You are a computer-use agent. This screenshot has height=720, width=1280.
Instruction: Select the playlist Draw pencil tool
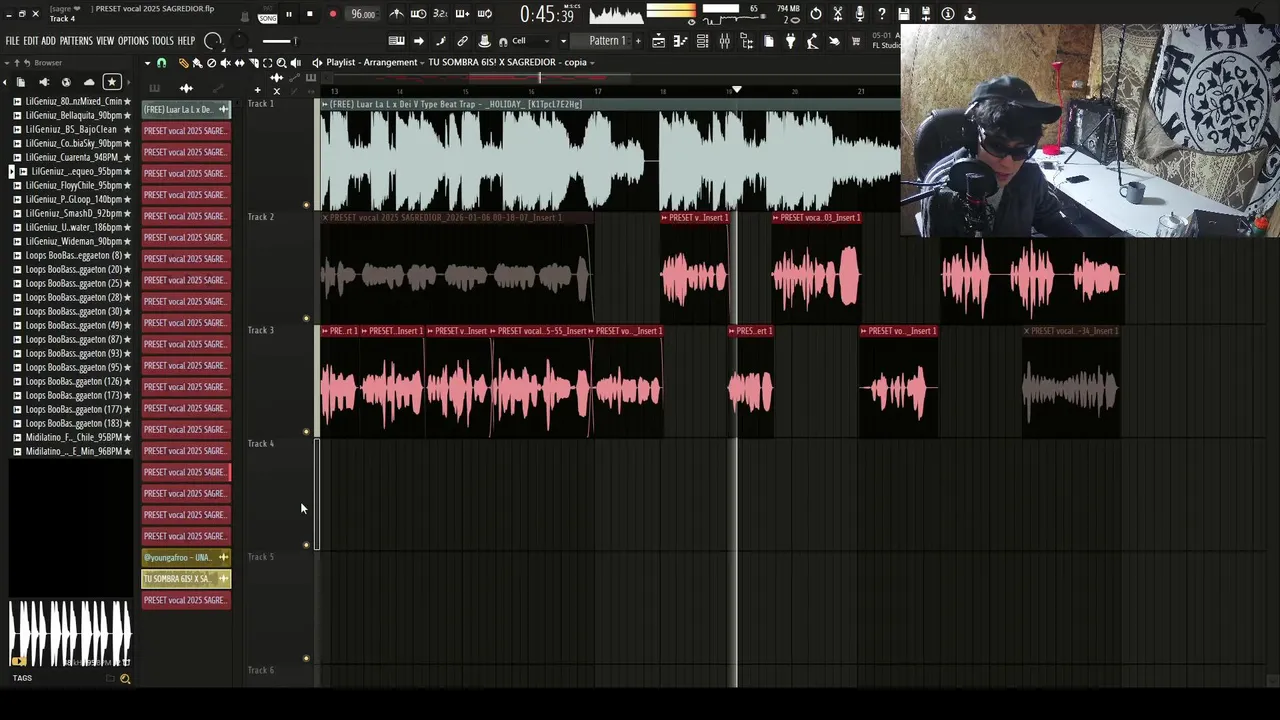tap(183, 63)
